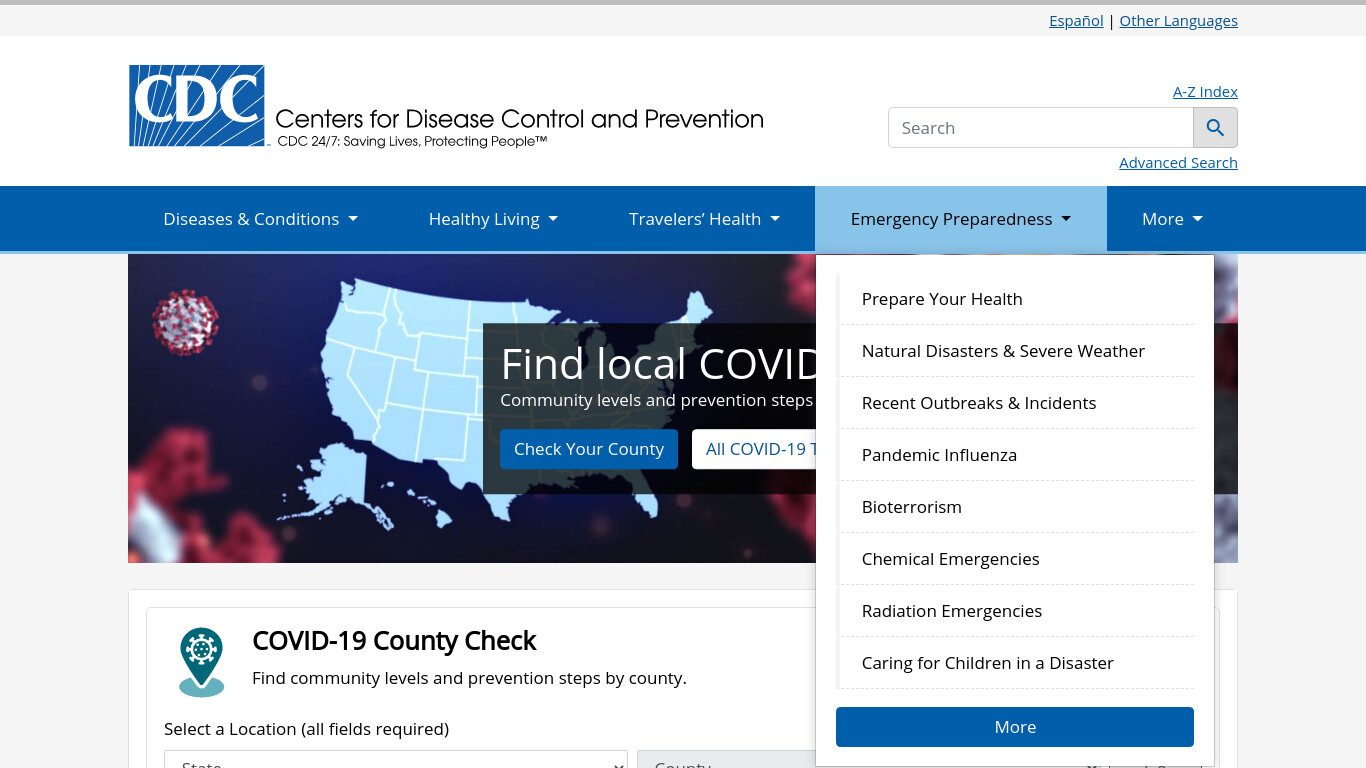Switch to Español language

1076,21
